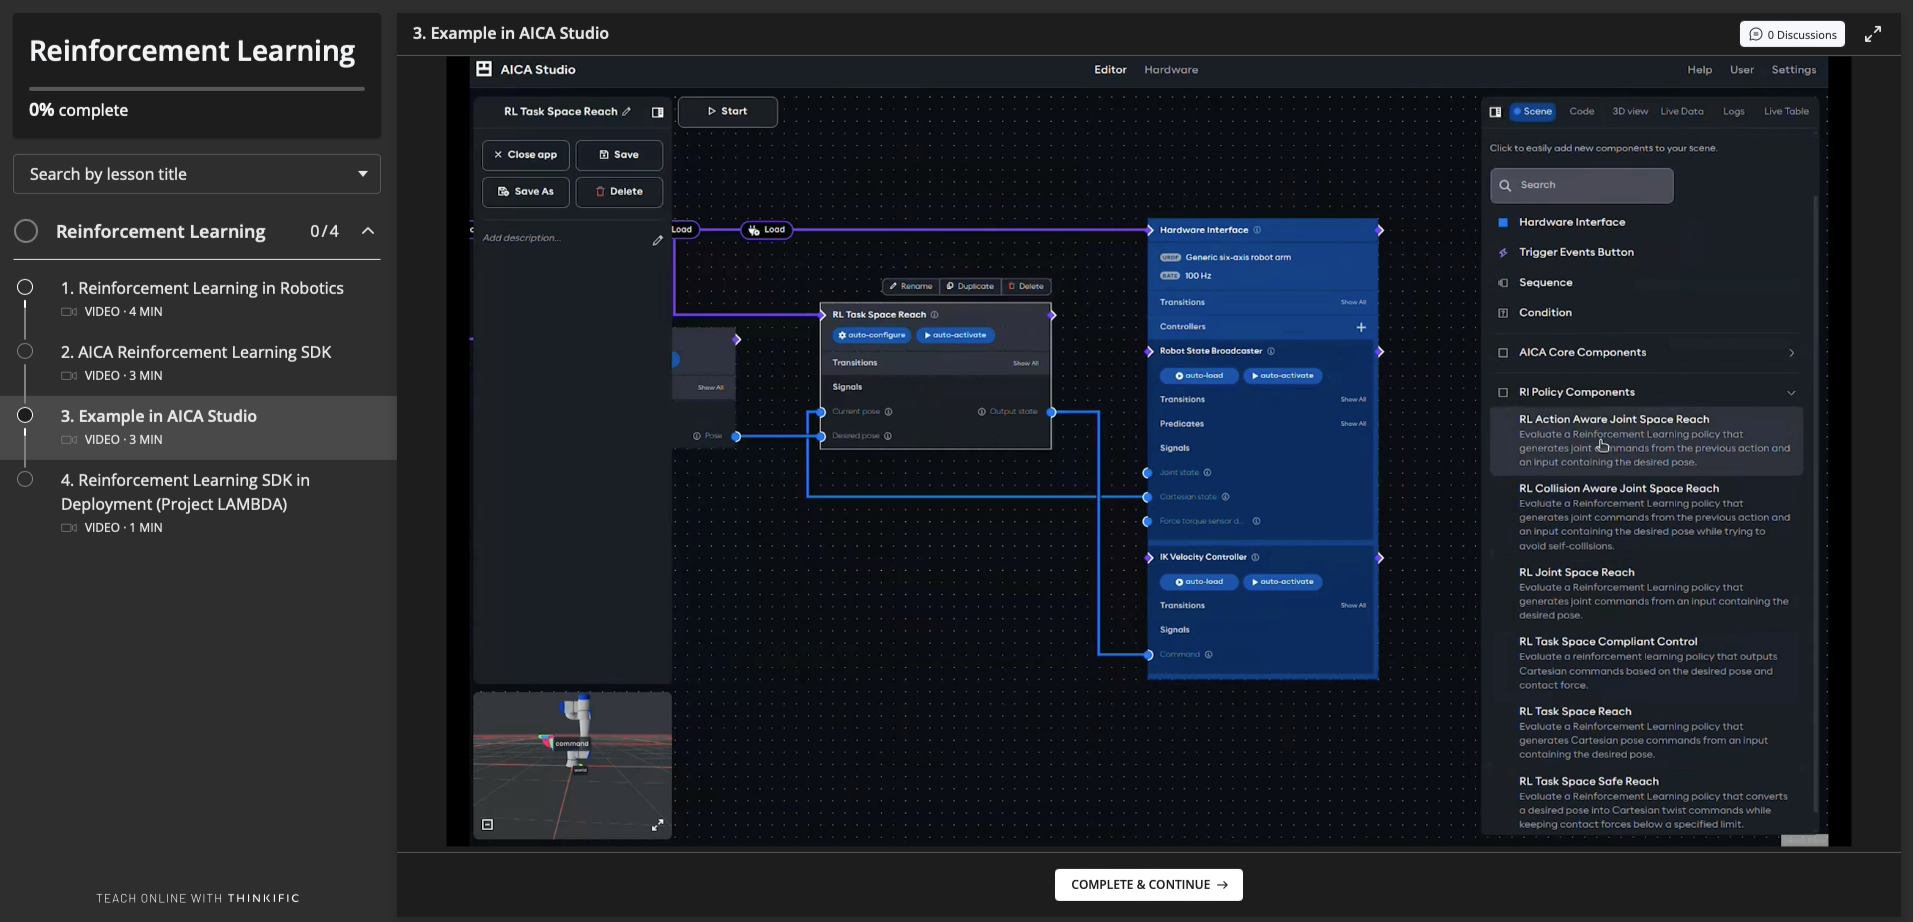Click the Delete application button
The height and width of the screenshot is (922, 1913).
(x=618, y=191)
